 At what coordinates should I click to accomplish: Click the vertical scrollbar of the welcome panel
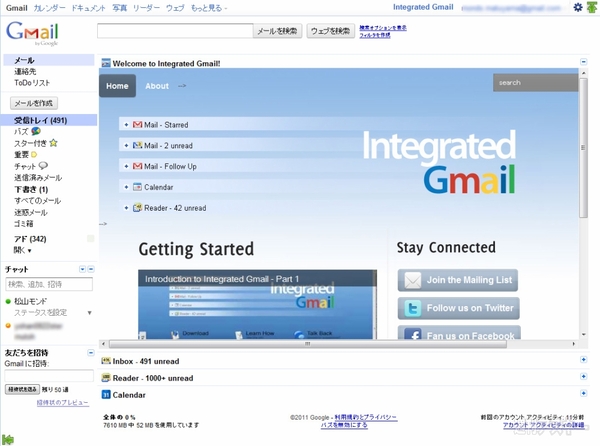click(583, 148)
